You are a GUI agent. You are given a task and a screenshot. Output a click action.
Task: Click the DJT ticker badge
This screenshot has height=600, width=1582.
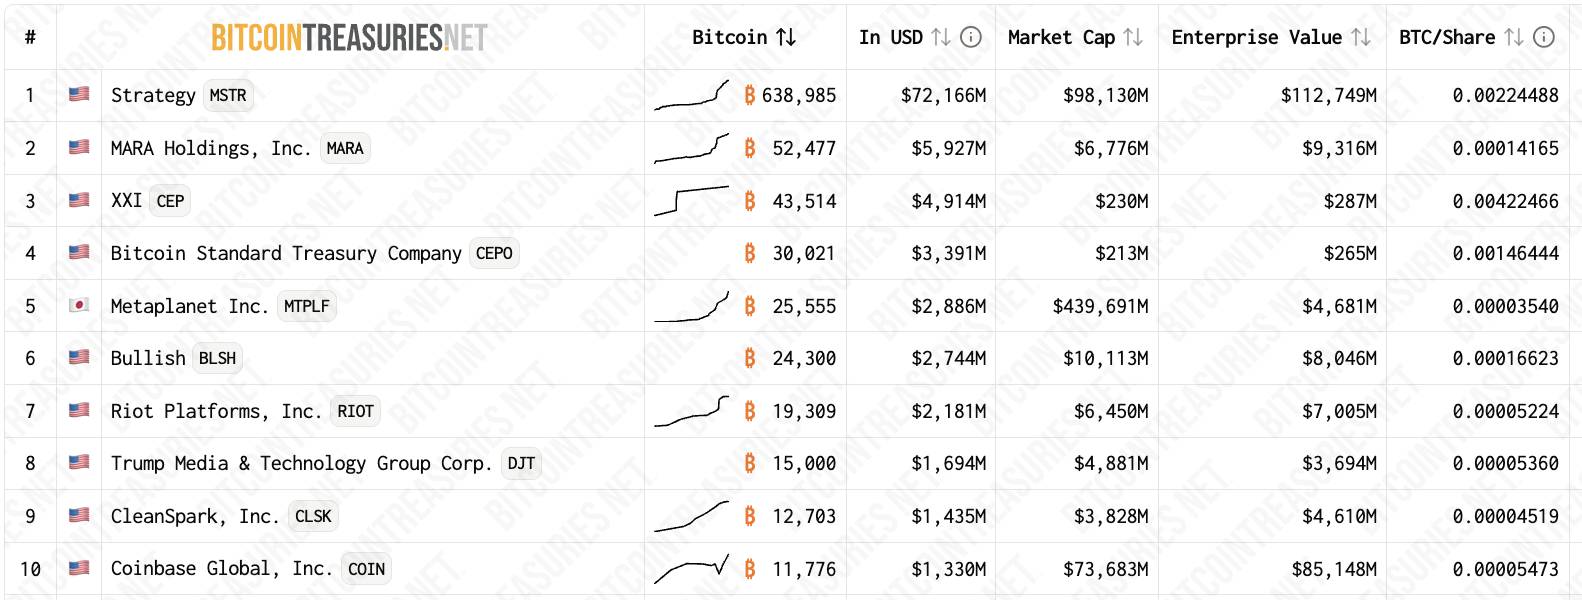tap(521, 463)
